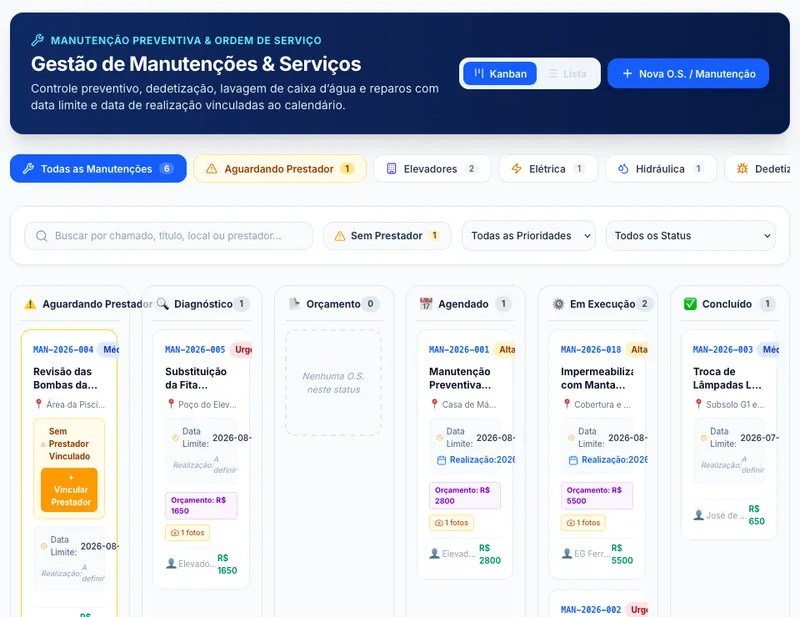The width and height of the screenshot is (800, 617).
Task: Open Todas as Prioridades dropdown
Action: coord(529,236)
